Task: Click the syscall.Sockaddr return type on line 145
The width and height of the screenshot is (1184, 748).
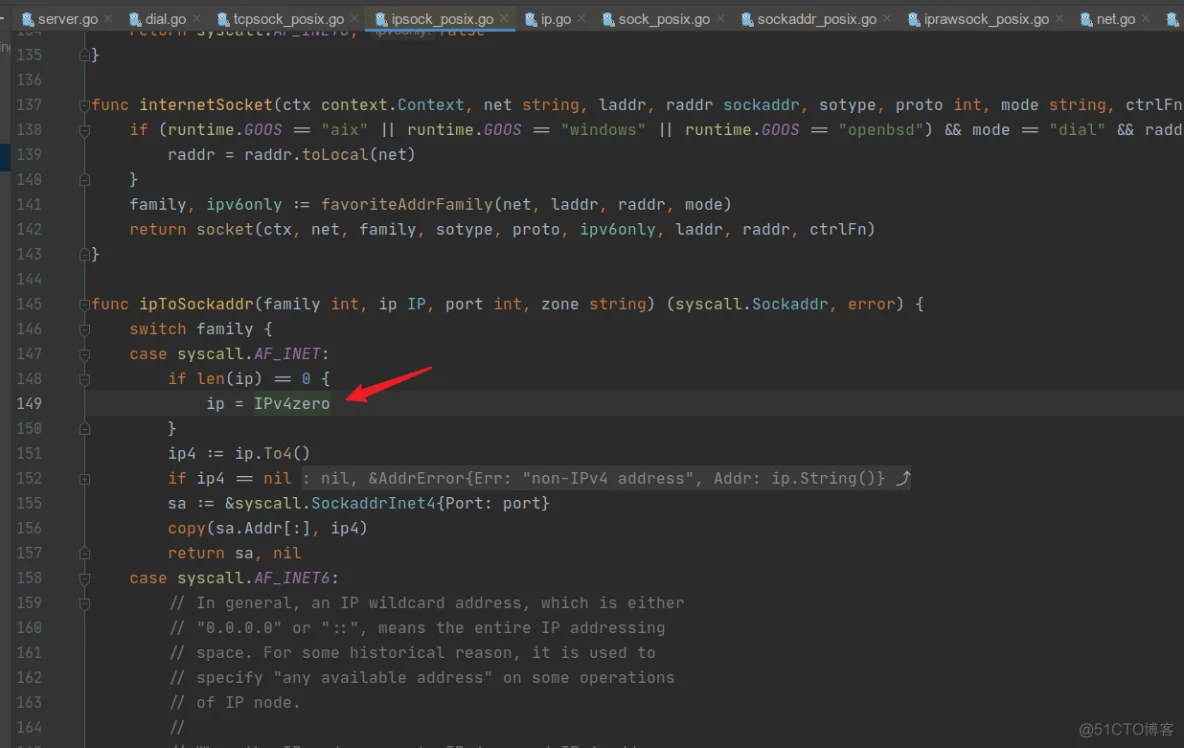Action: pyautogui.click(x=751, y=304)
